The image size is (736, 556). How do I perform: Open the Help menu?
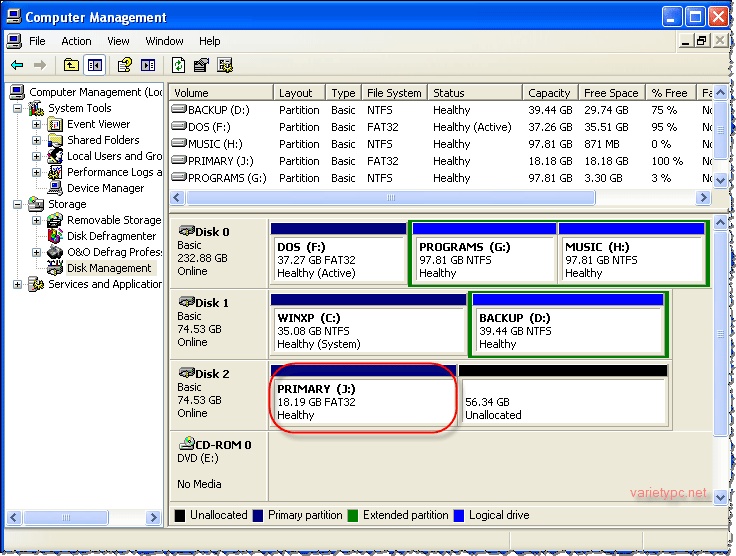coord(209,41)
